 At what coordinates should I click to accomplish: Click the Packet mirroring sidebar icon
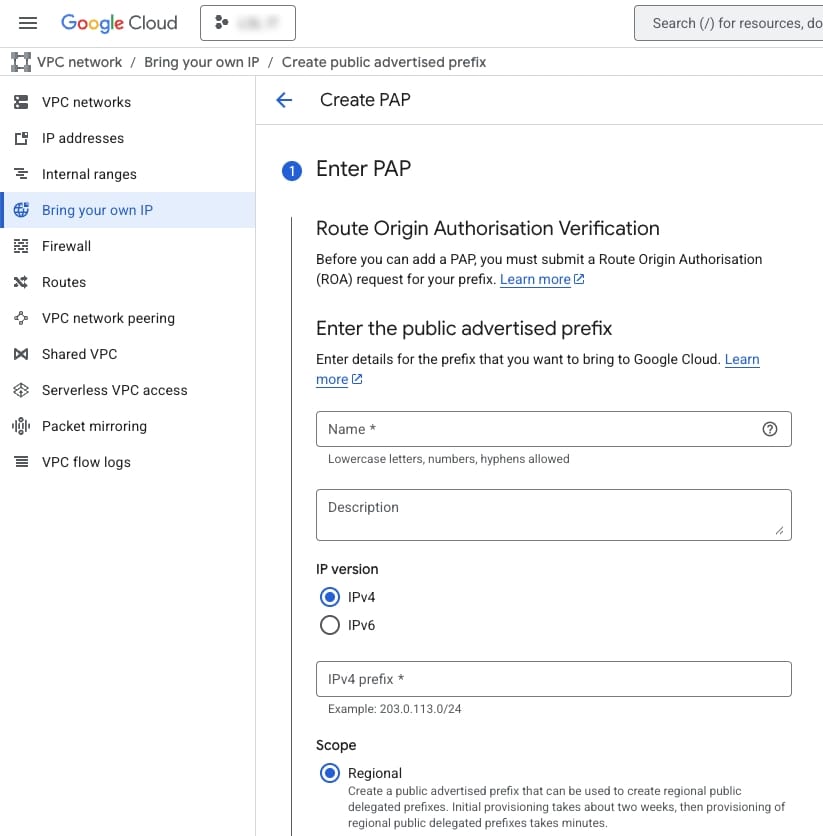[x=21, y=426]
